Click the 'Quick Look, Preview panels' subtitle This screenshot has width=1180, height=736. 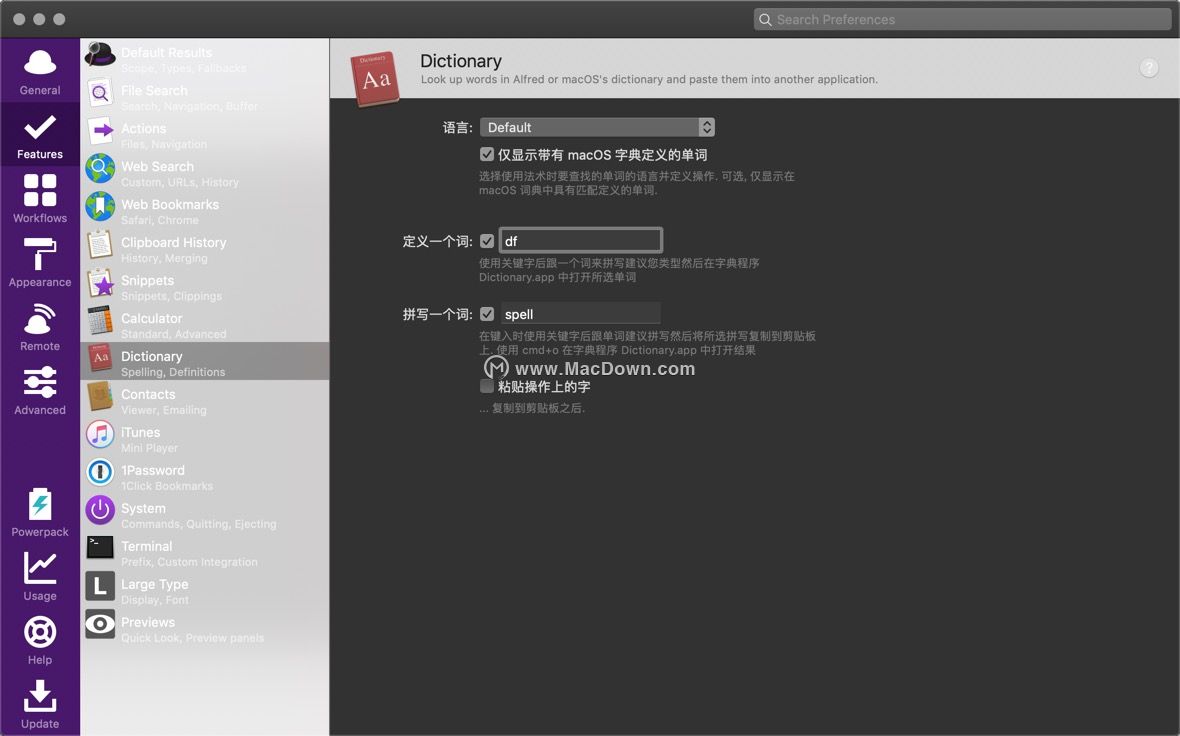[x=193, y=638]
